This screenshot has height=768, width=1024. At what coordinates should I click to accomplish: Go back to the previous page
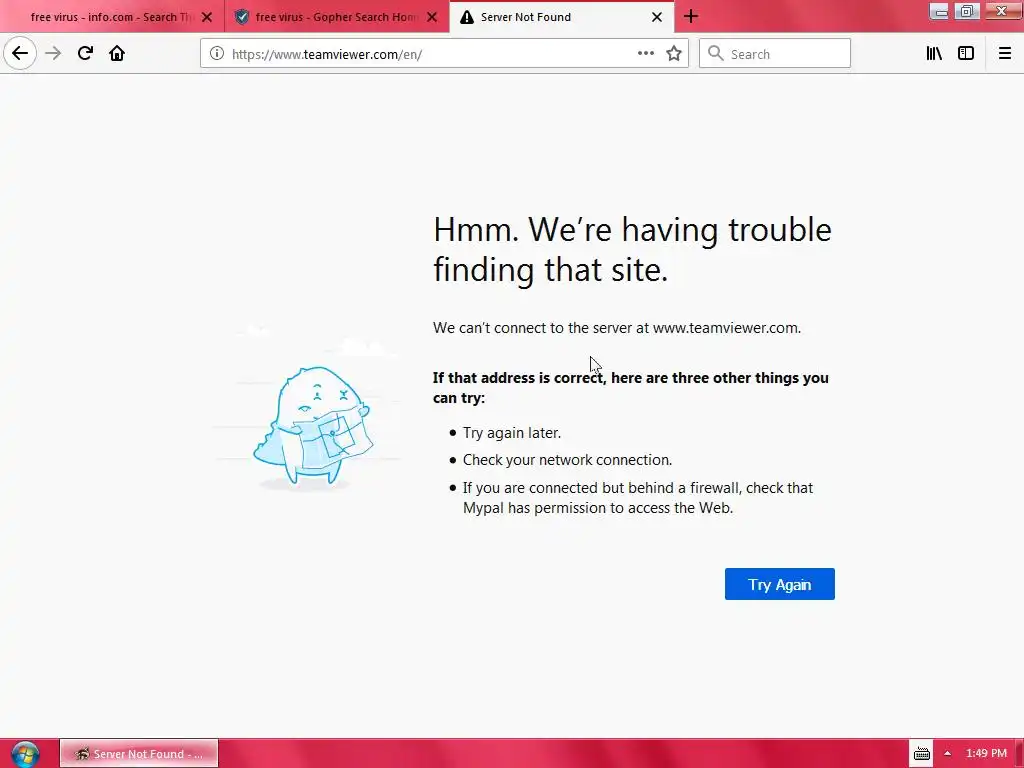[x=20, y=54]
